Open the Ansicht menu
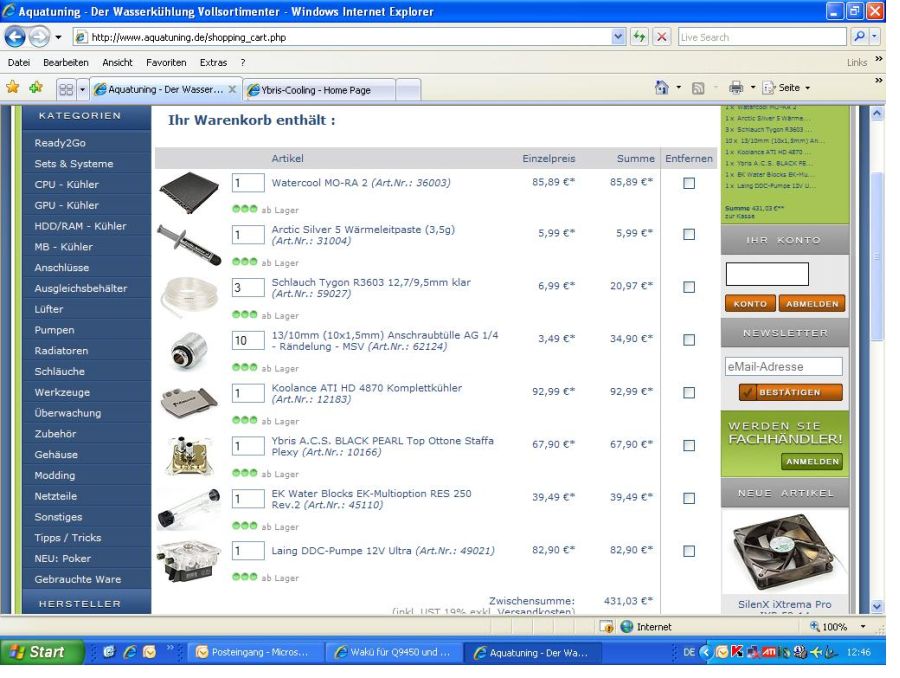Viewport: 900px width, 678px height. (x=118, y=63)
